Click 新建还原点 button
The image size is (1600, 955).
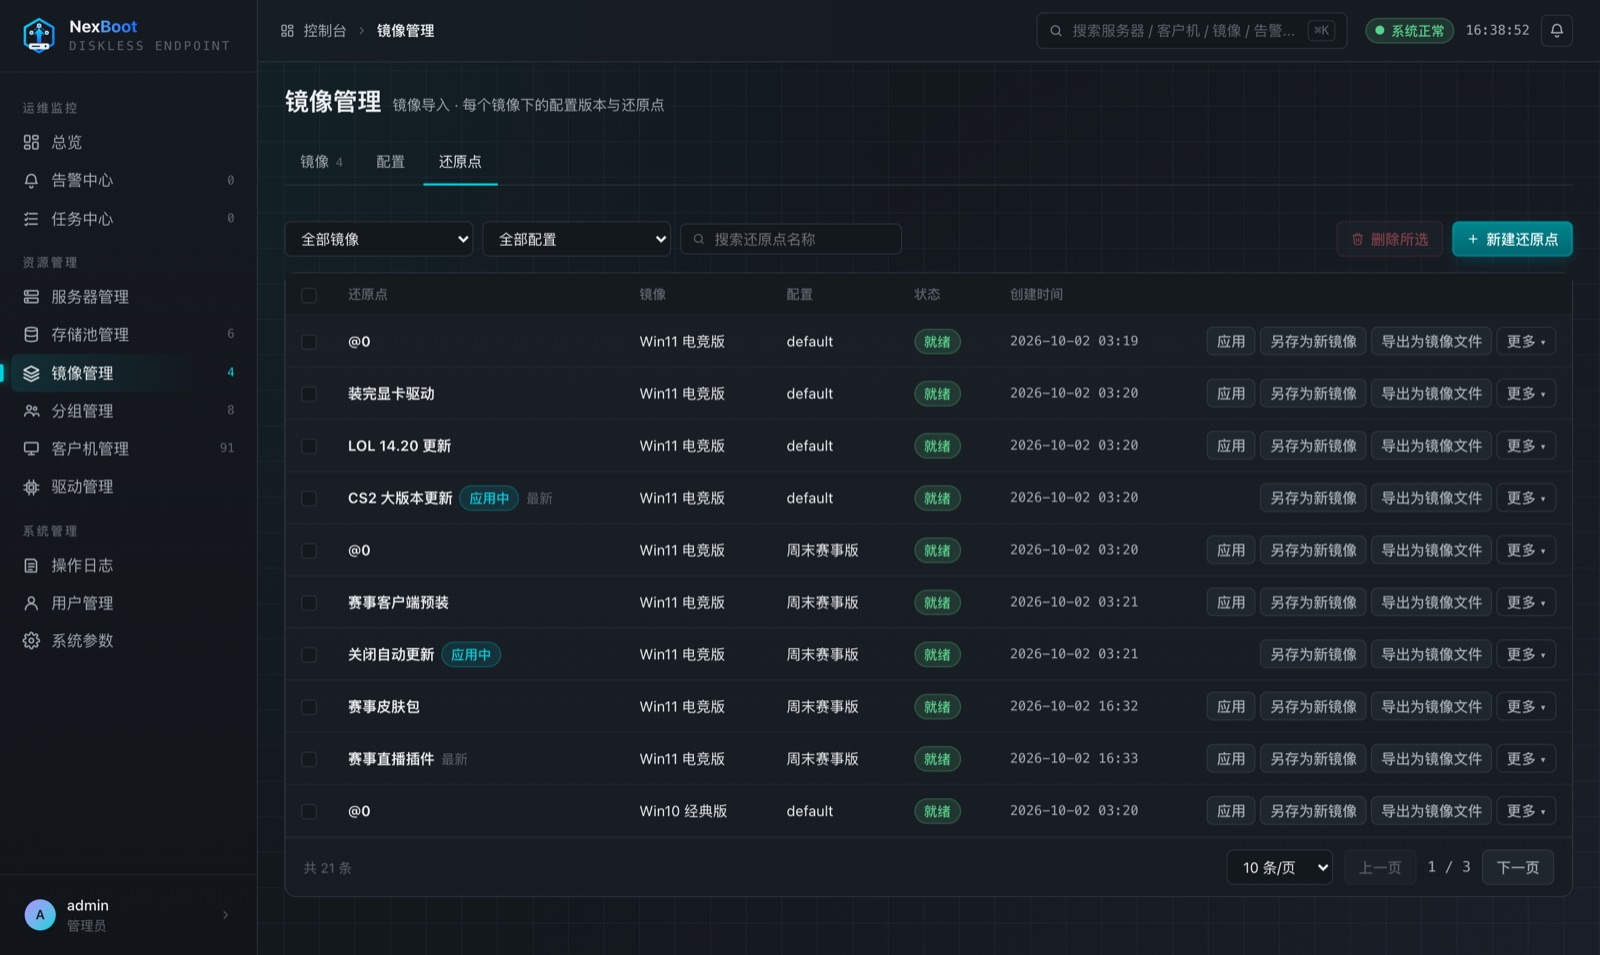[1512, 239]
